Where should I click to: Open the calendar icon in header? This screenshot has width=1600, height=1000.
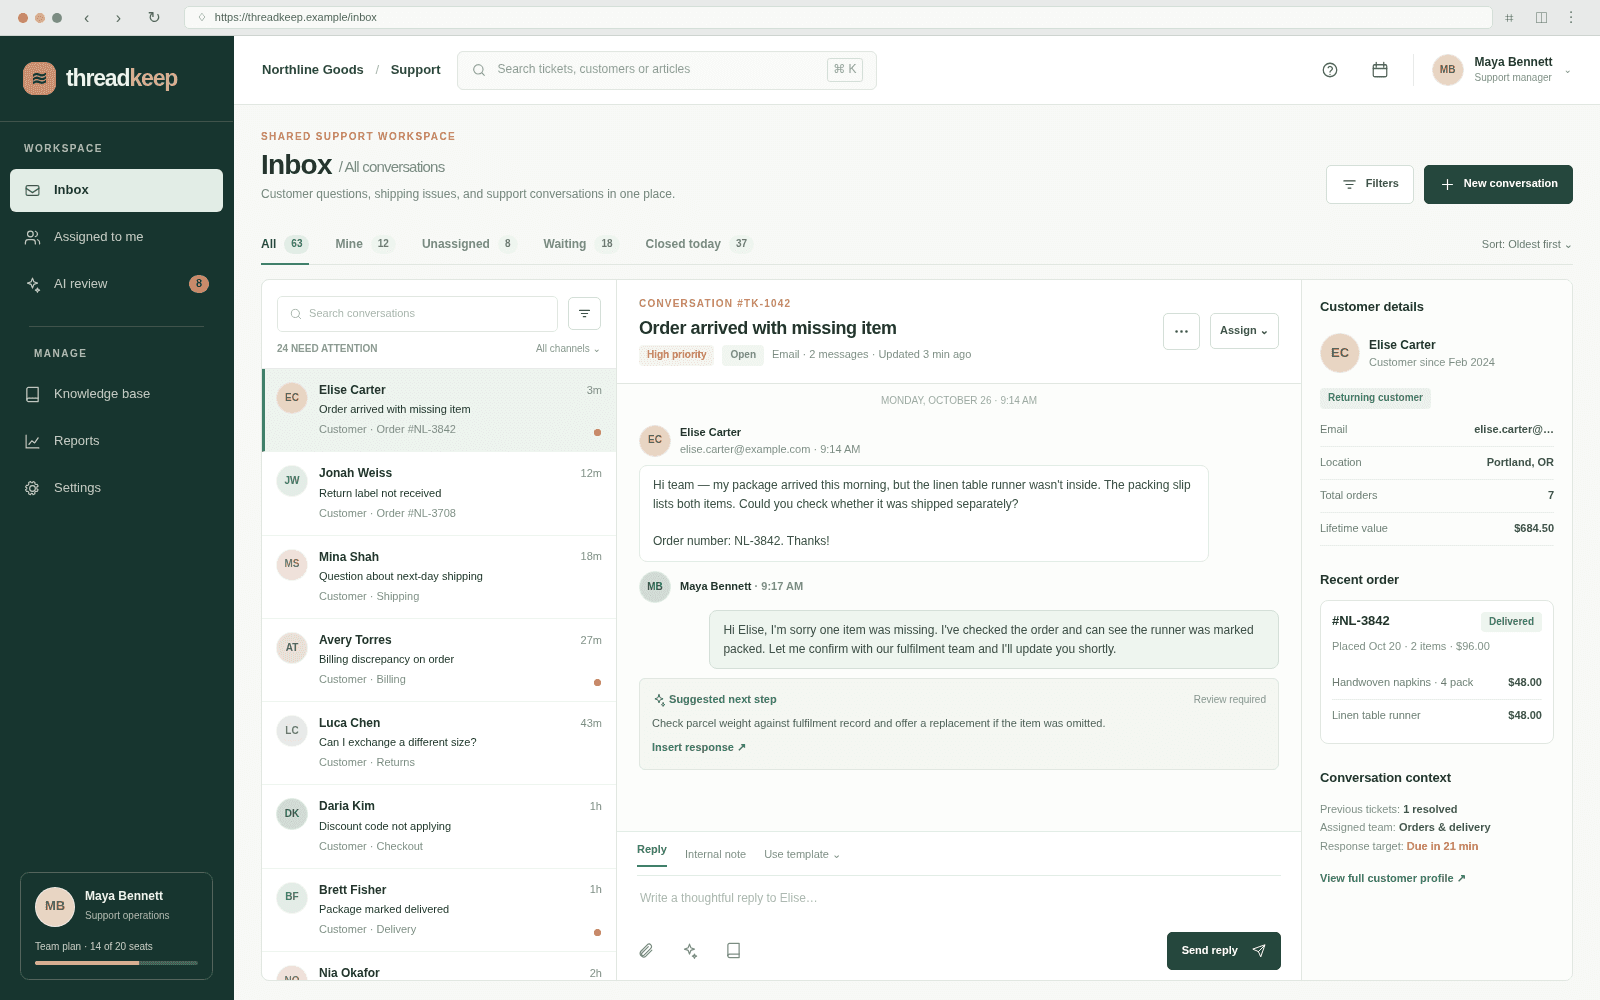(1380, 70)
